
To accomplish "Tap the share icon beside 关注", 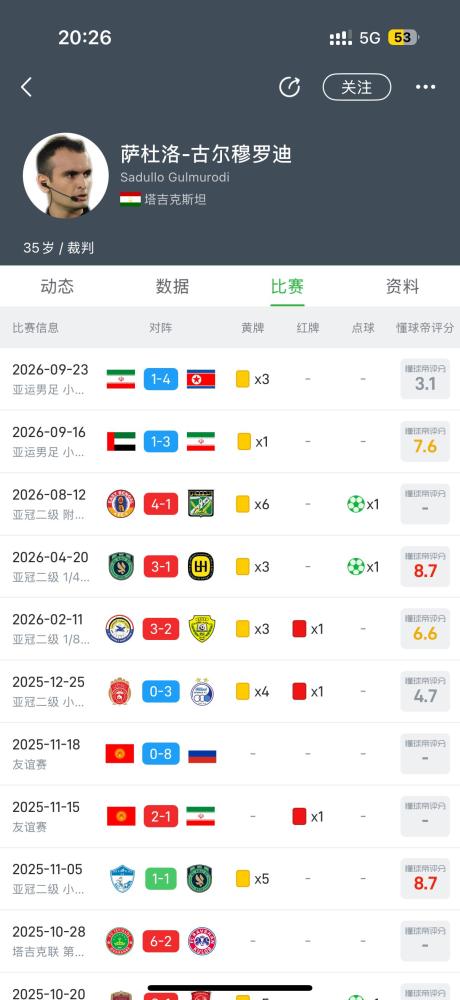I will pos(289,87).
